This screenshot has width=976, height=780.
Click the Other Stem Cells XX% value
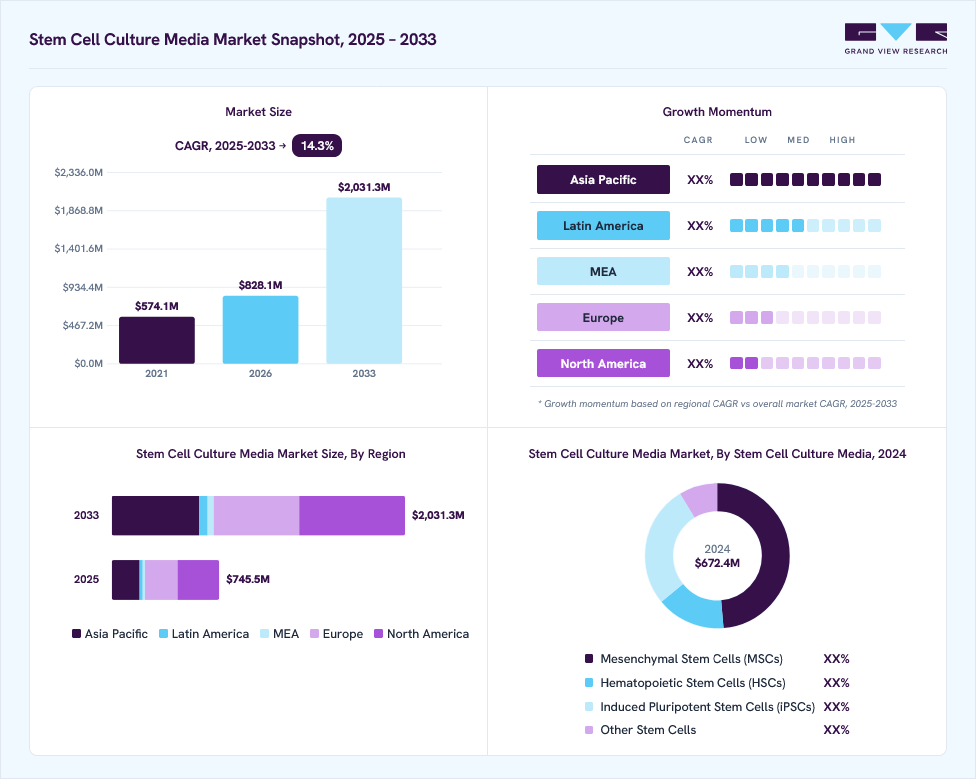click(837, 730)
